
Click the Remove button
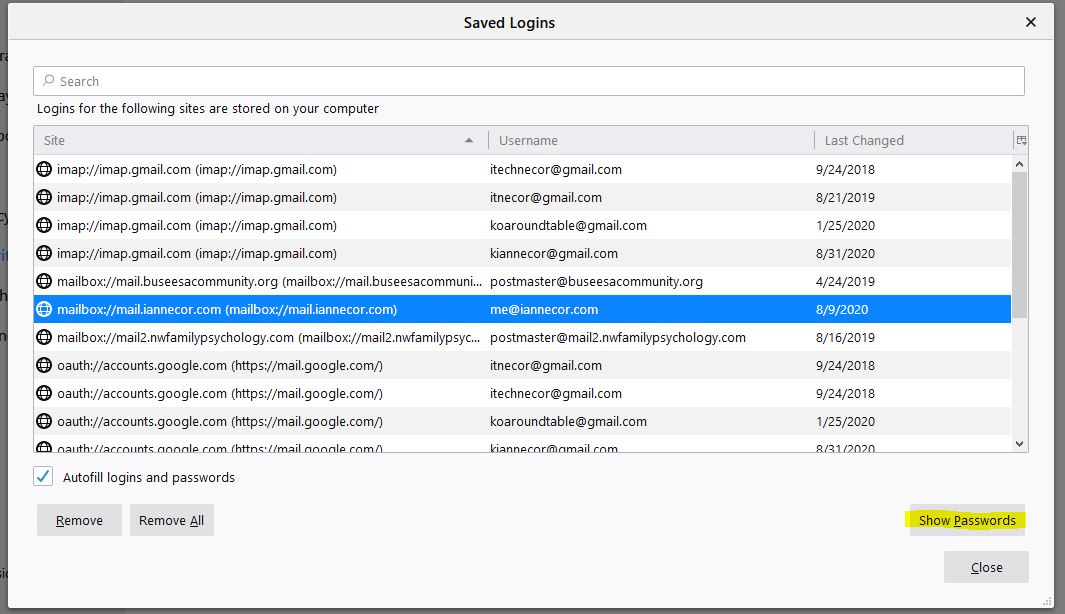(x=79, y=520)
